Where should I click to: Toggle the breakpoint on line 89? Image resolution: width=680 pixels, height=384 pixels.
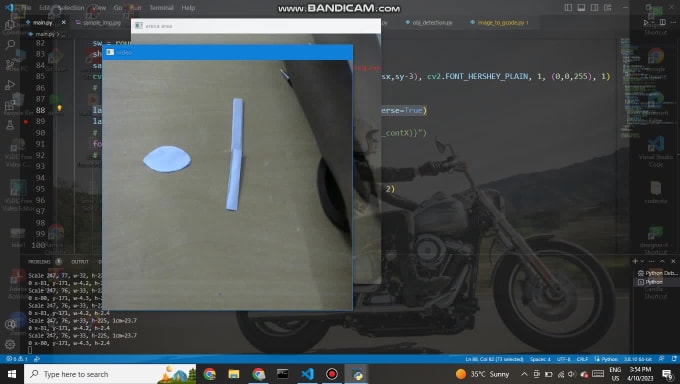(26, 121)
